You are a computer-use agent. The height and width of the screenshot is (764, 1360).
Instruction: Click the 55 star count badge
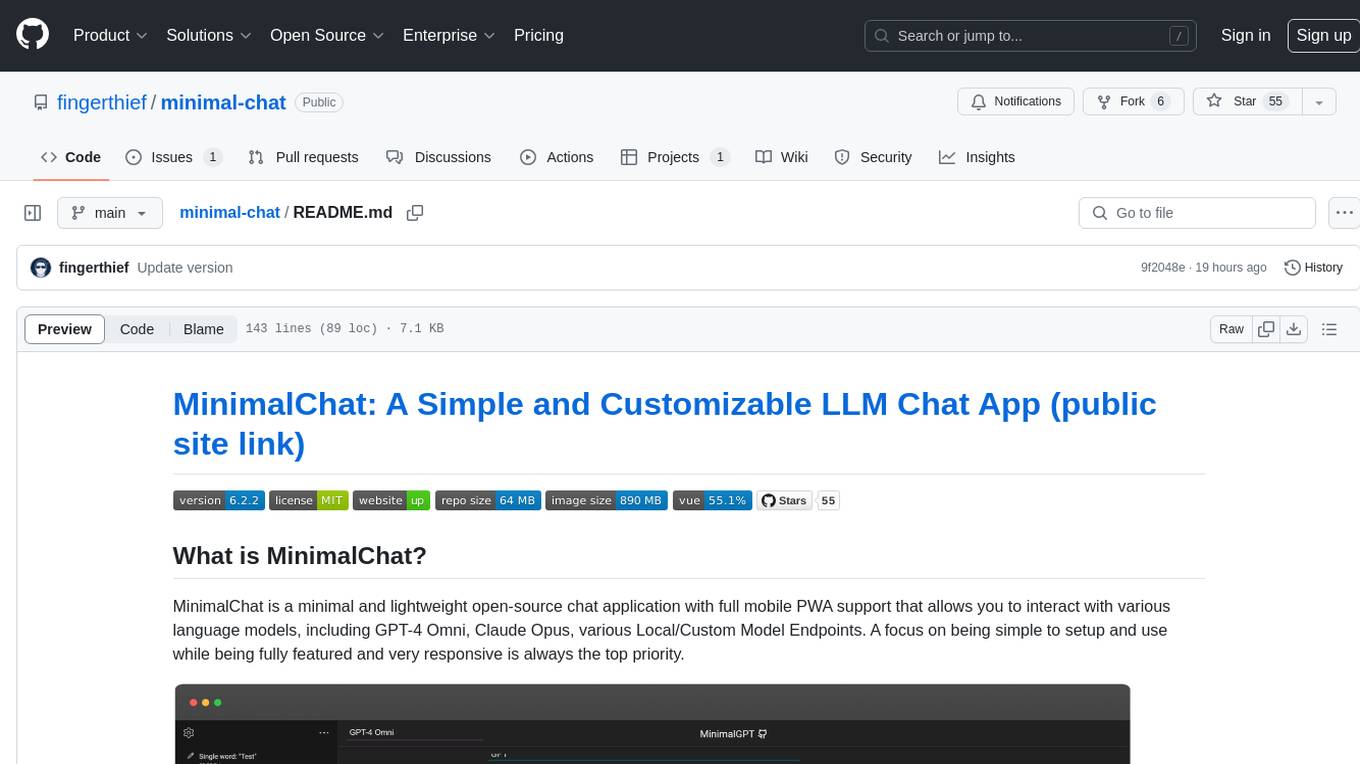point(828,500)
